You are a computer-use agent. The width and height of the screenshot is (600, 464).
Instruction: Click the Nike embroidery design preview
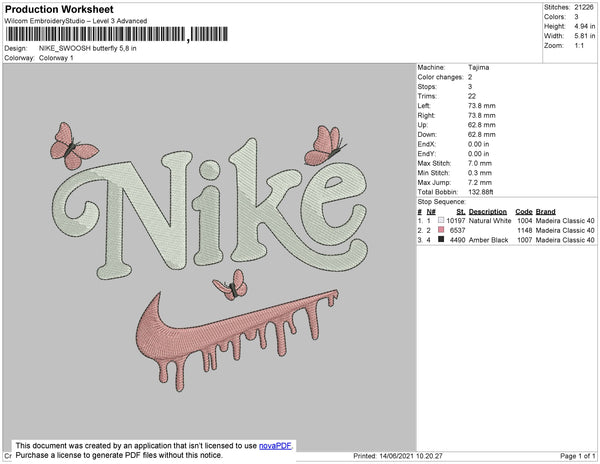209,256
